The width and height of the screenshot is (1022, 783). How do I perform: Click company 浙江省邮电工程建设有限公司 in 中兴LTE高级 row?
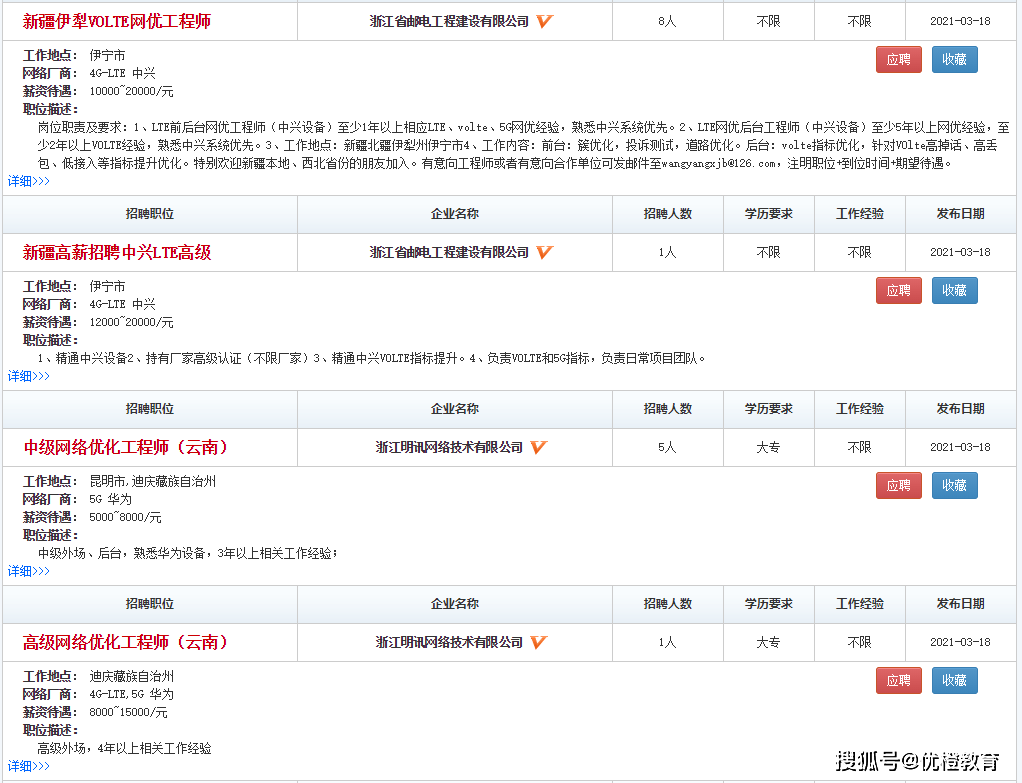[x=449, y=252]
